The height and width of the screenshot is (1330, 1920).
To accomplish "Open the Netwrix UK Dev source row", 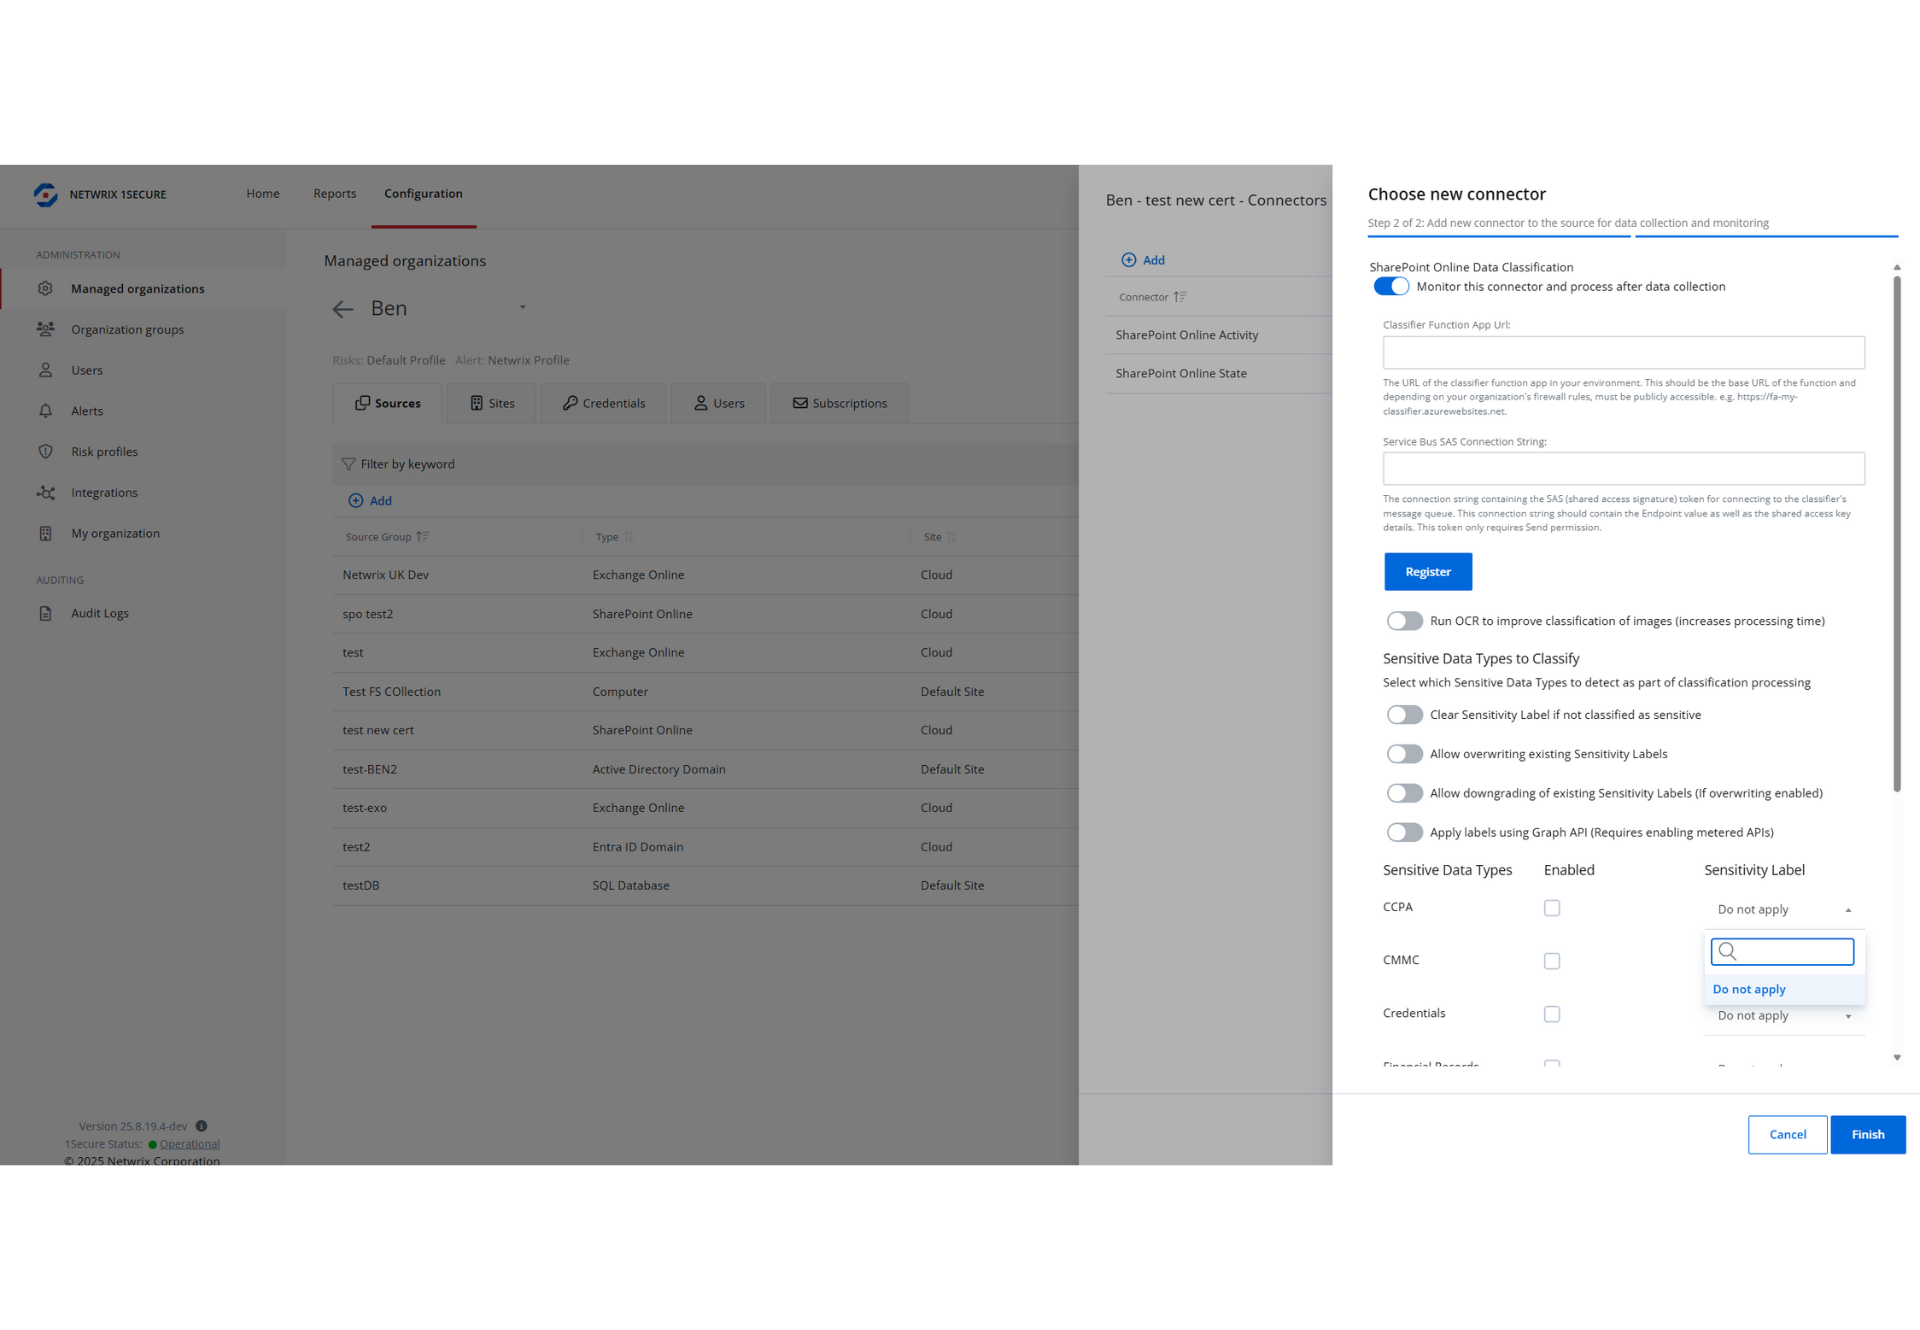I will [x=705, y=575].
